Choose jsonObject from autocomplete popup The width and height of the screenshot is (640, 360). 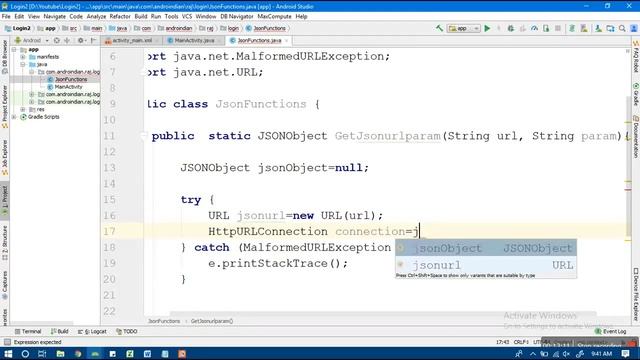tap(486, 248)
